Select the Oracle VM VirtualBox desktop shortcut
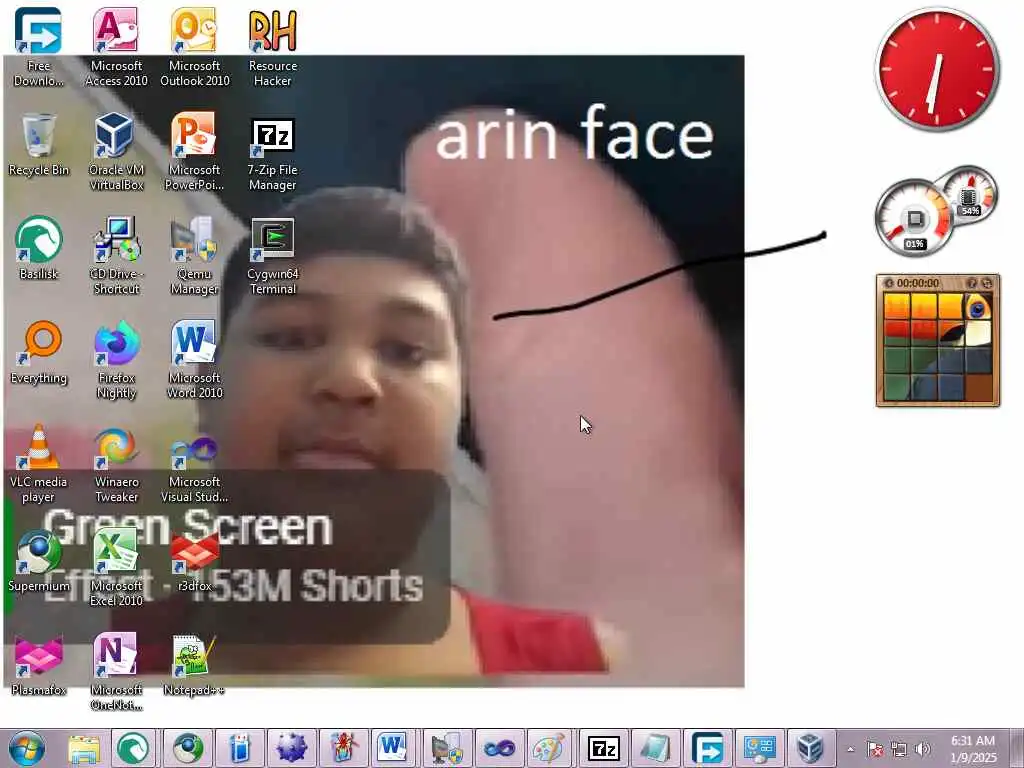Image resolution: width=1024 pixels, height=768 pixels. click(x=116, y=151)
